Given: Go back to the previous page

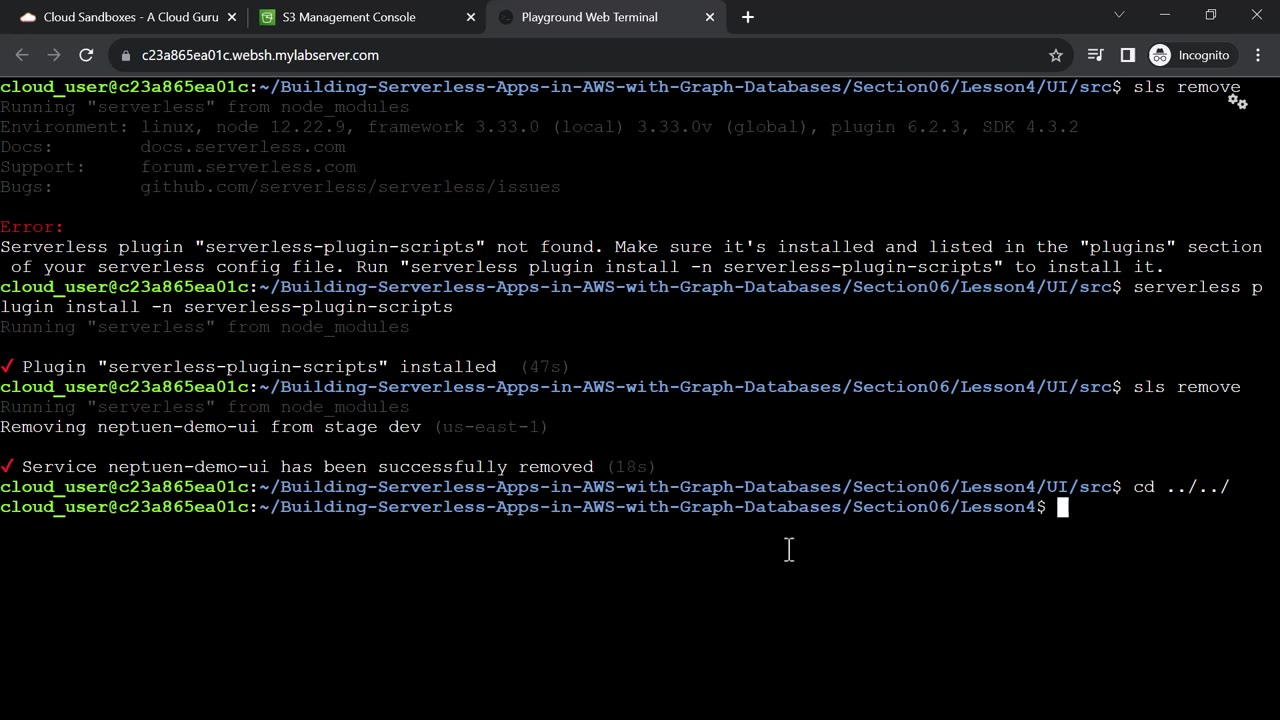Looking at the screenshot, I should click(22, 55).
